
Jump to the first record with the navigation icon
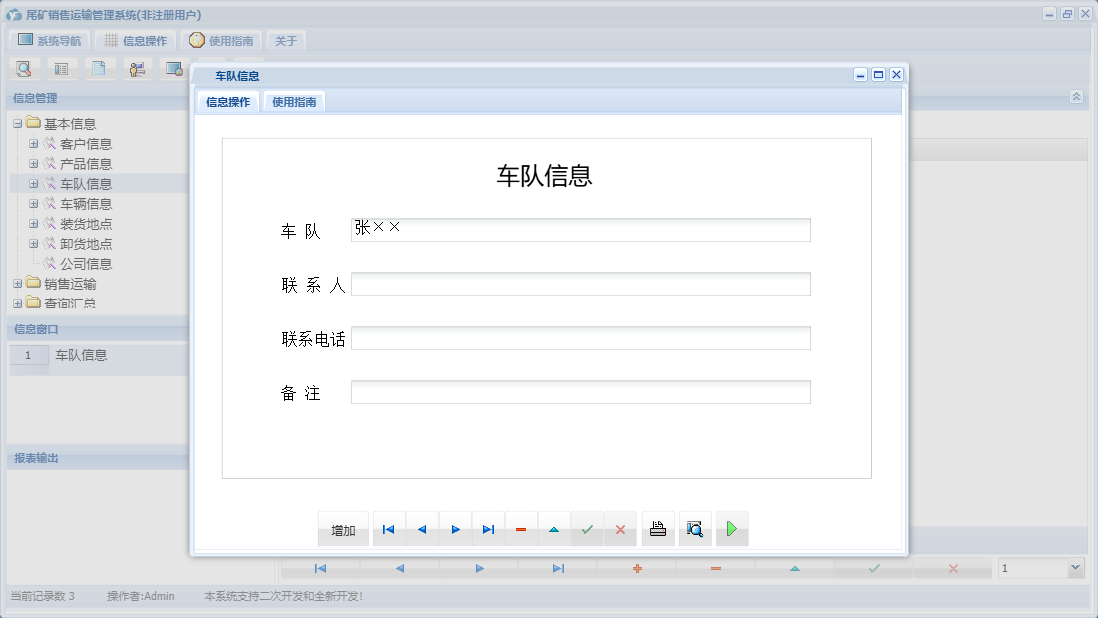pos(388,528)
